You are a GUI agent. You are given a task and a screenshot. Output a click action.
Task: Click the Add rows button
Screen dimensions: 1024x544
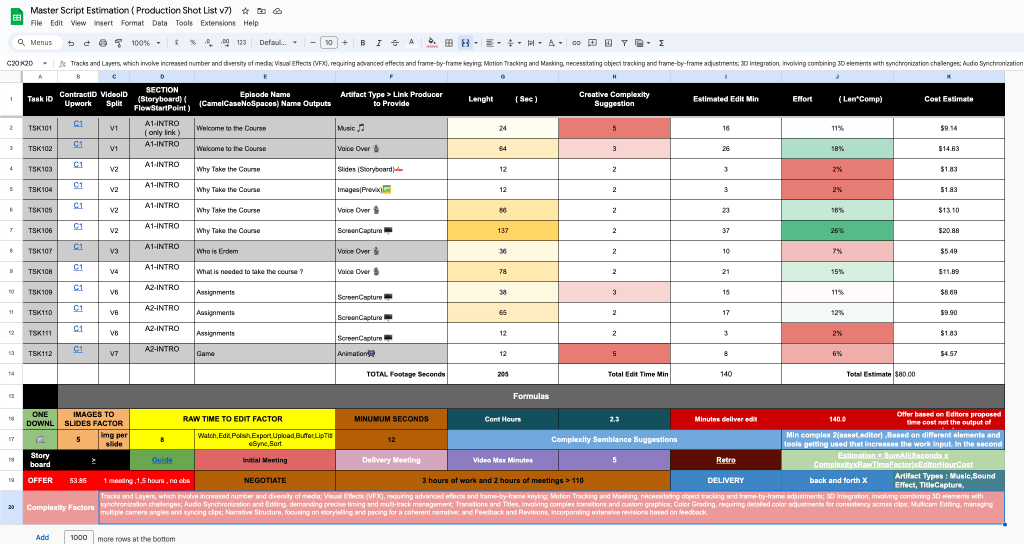click(42, 537)
